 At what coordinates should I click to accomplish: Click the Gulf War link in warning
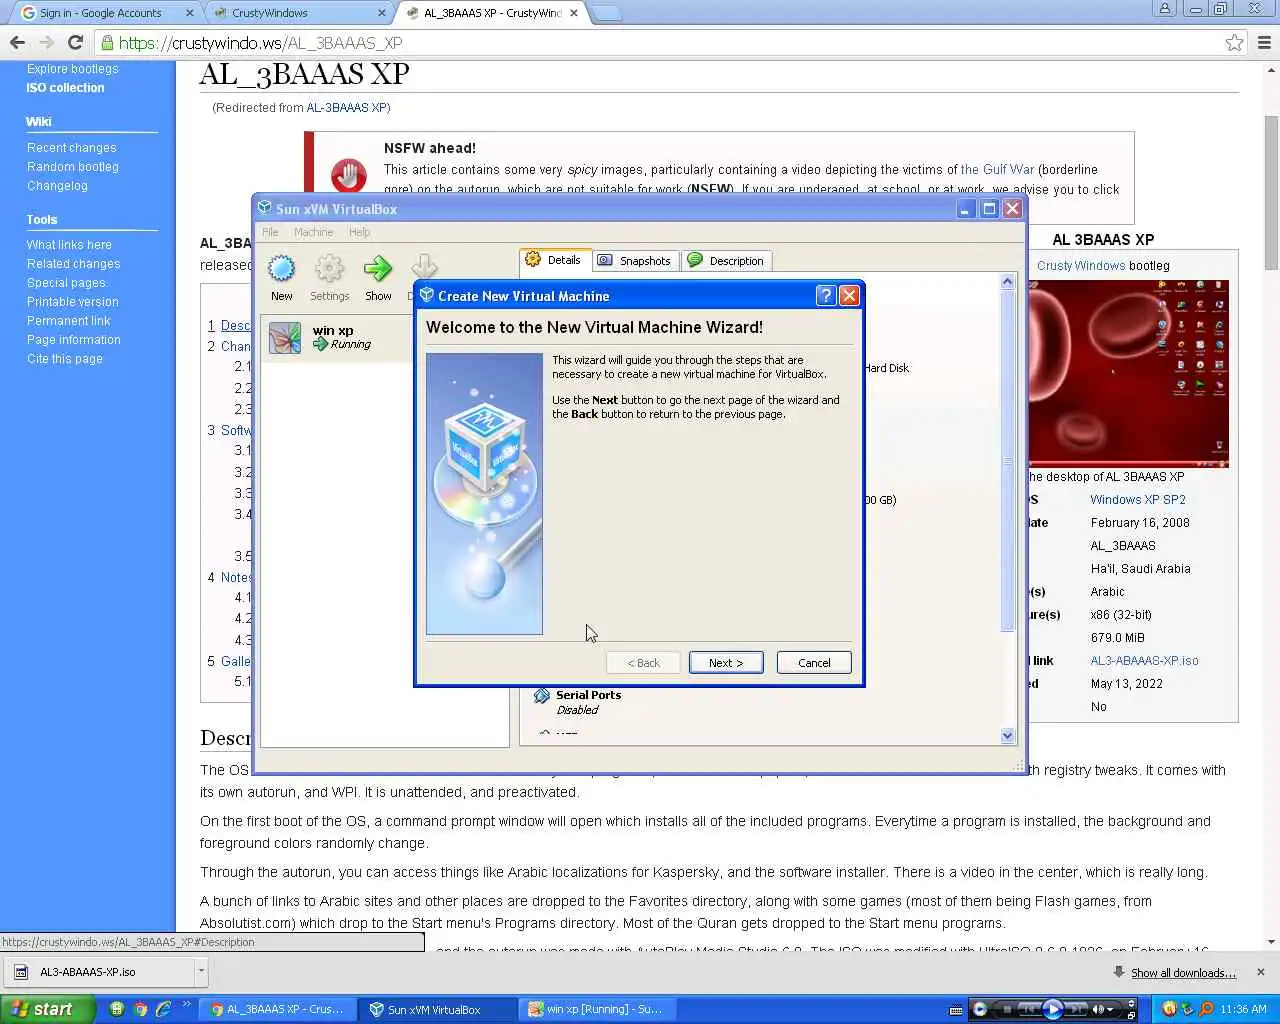[997, 170]
